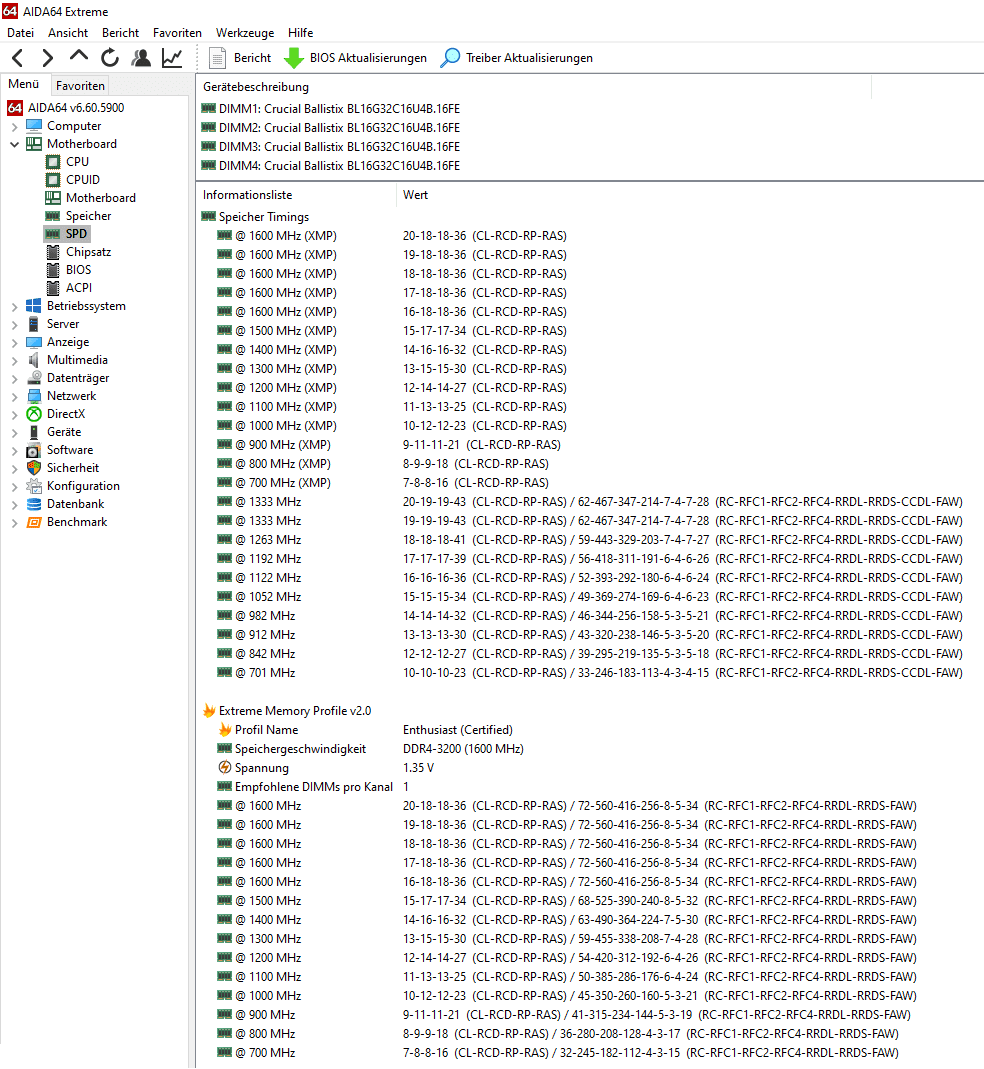Click Extreme Memory Profile flame icon
This screenshot has width=984, height=1069.
pyautogui.click(x=209, y=710)
